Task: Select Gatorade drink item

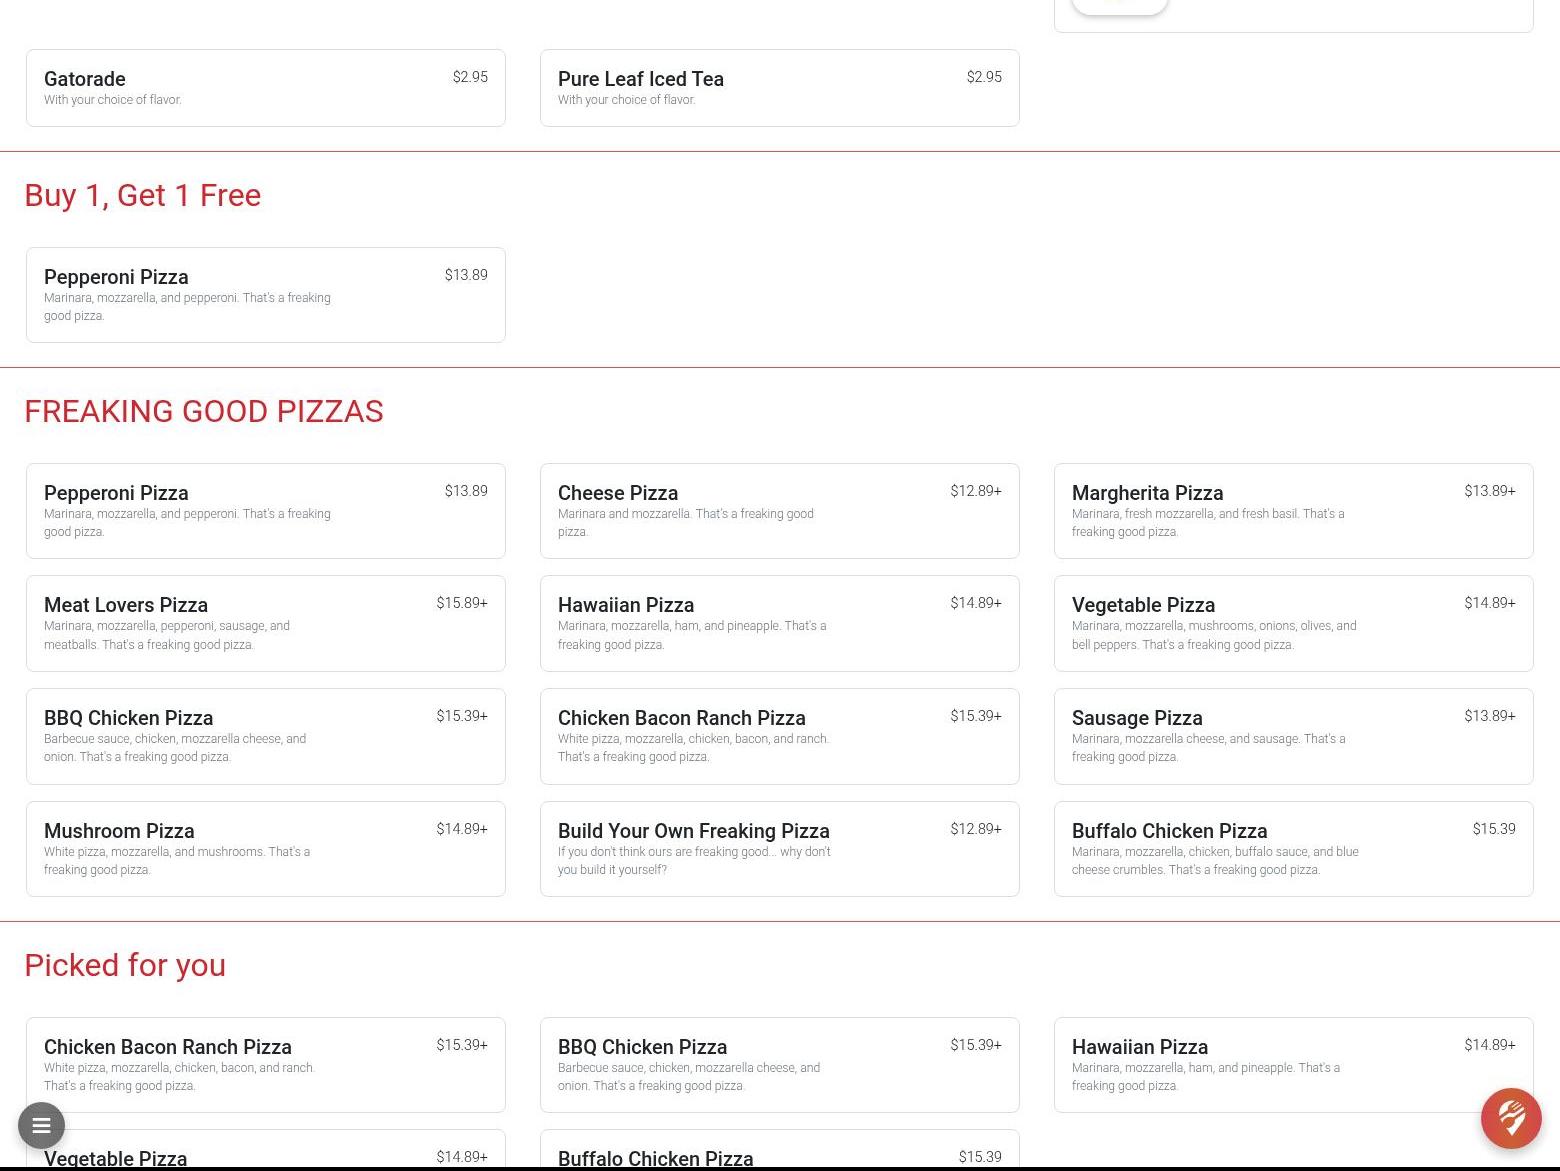Action: coord(265,88)
